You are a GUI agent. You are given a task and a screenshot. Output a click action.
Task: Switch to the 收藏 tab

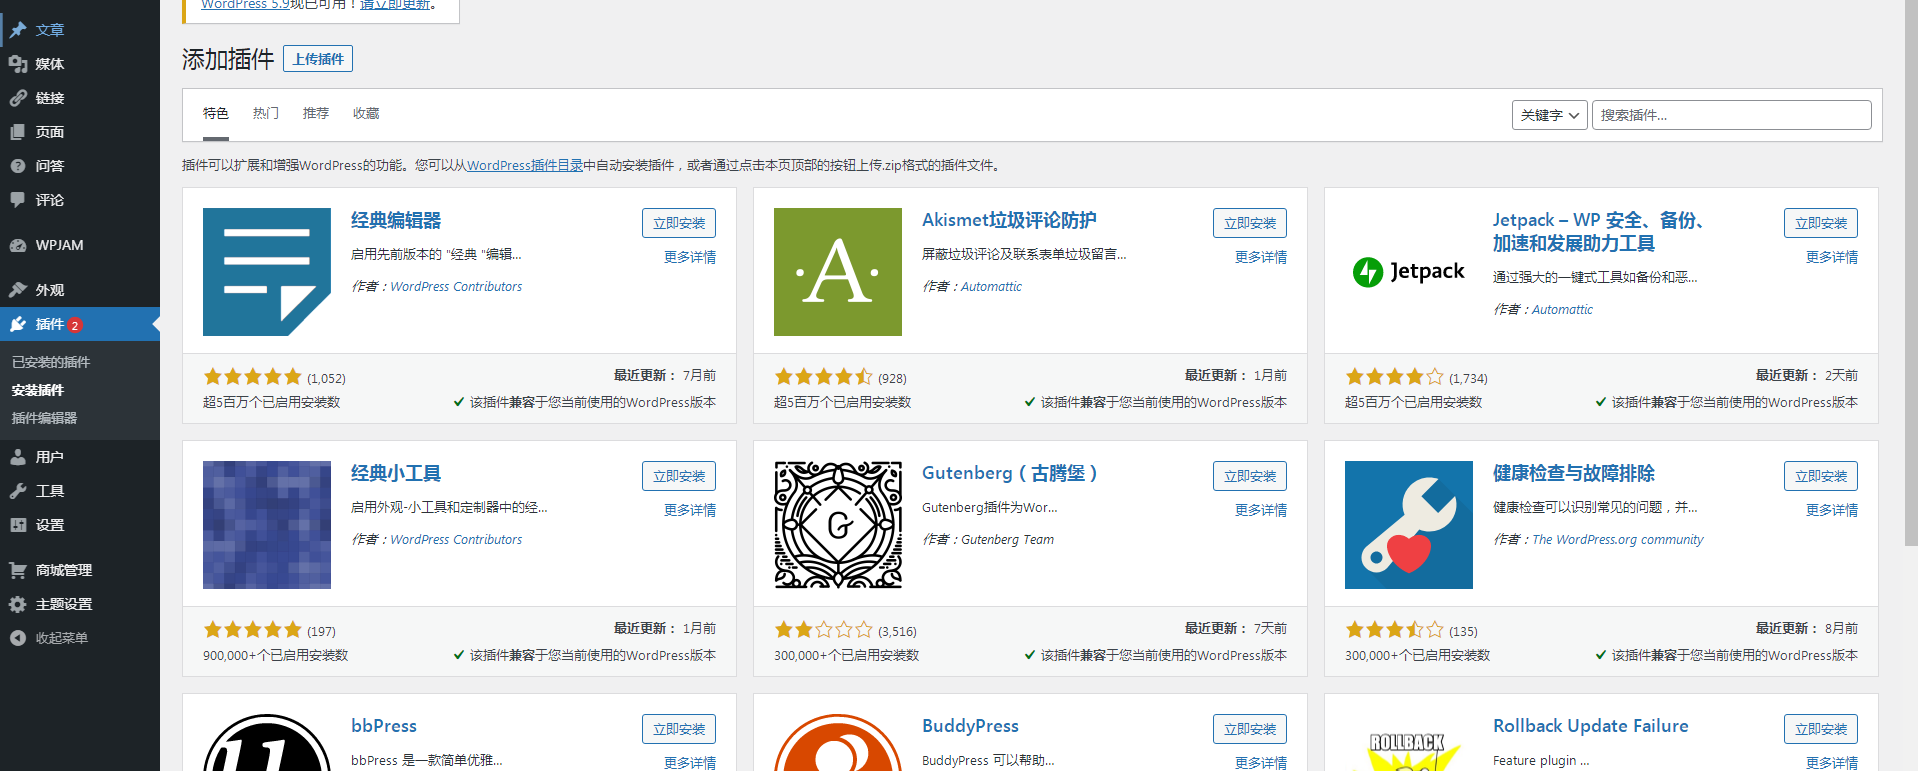click(x=366, y=114)
